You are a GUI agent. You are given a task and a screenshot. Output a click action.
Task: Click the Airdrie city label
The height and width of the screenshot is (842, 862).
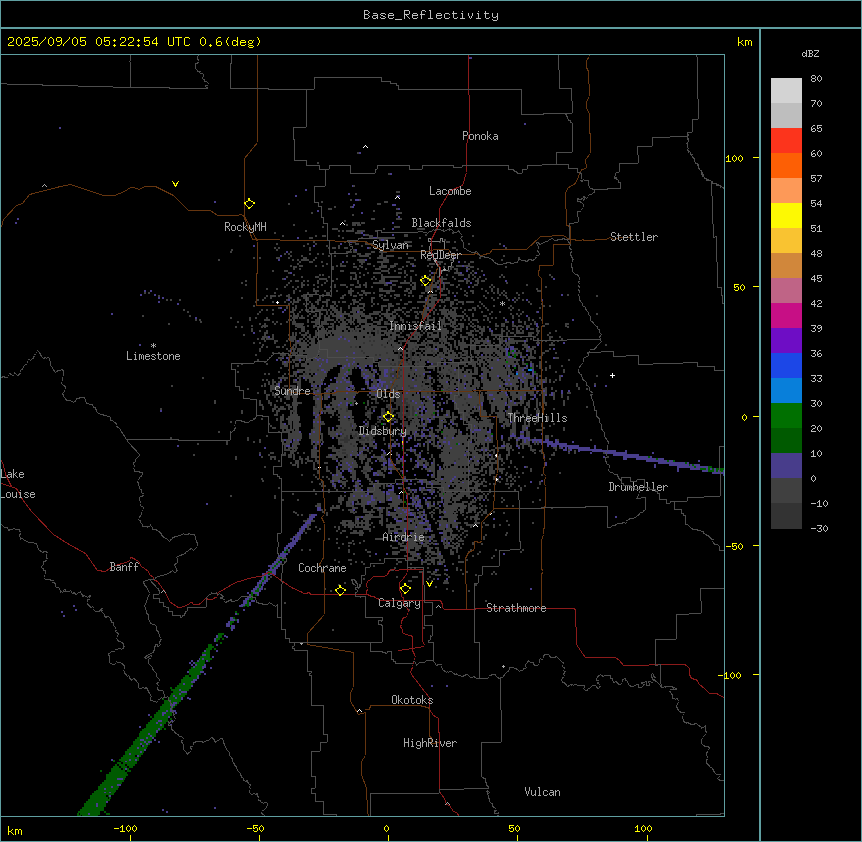403,537
